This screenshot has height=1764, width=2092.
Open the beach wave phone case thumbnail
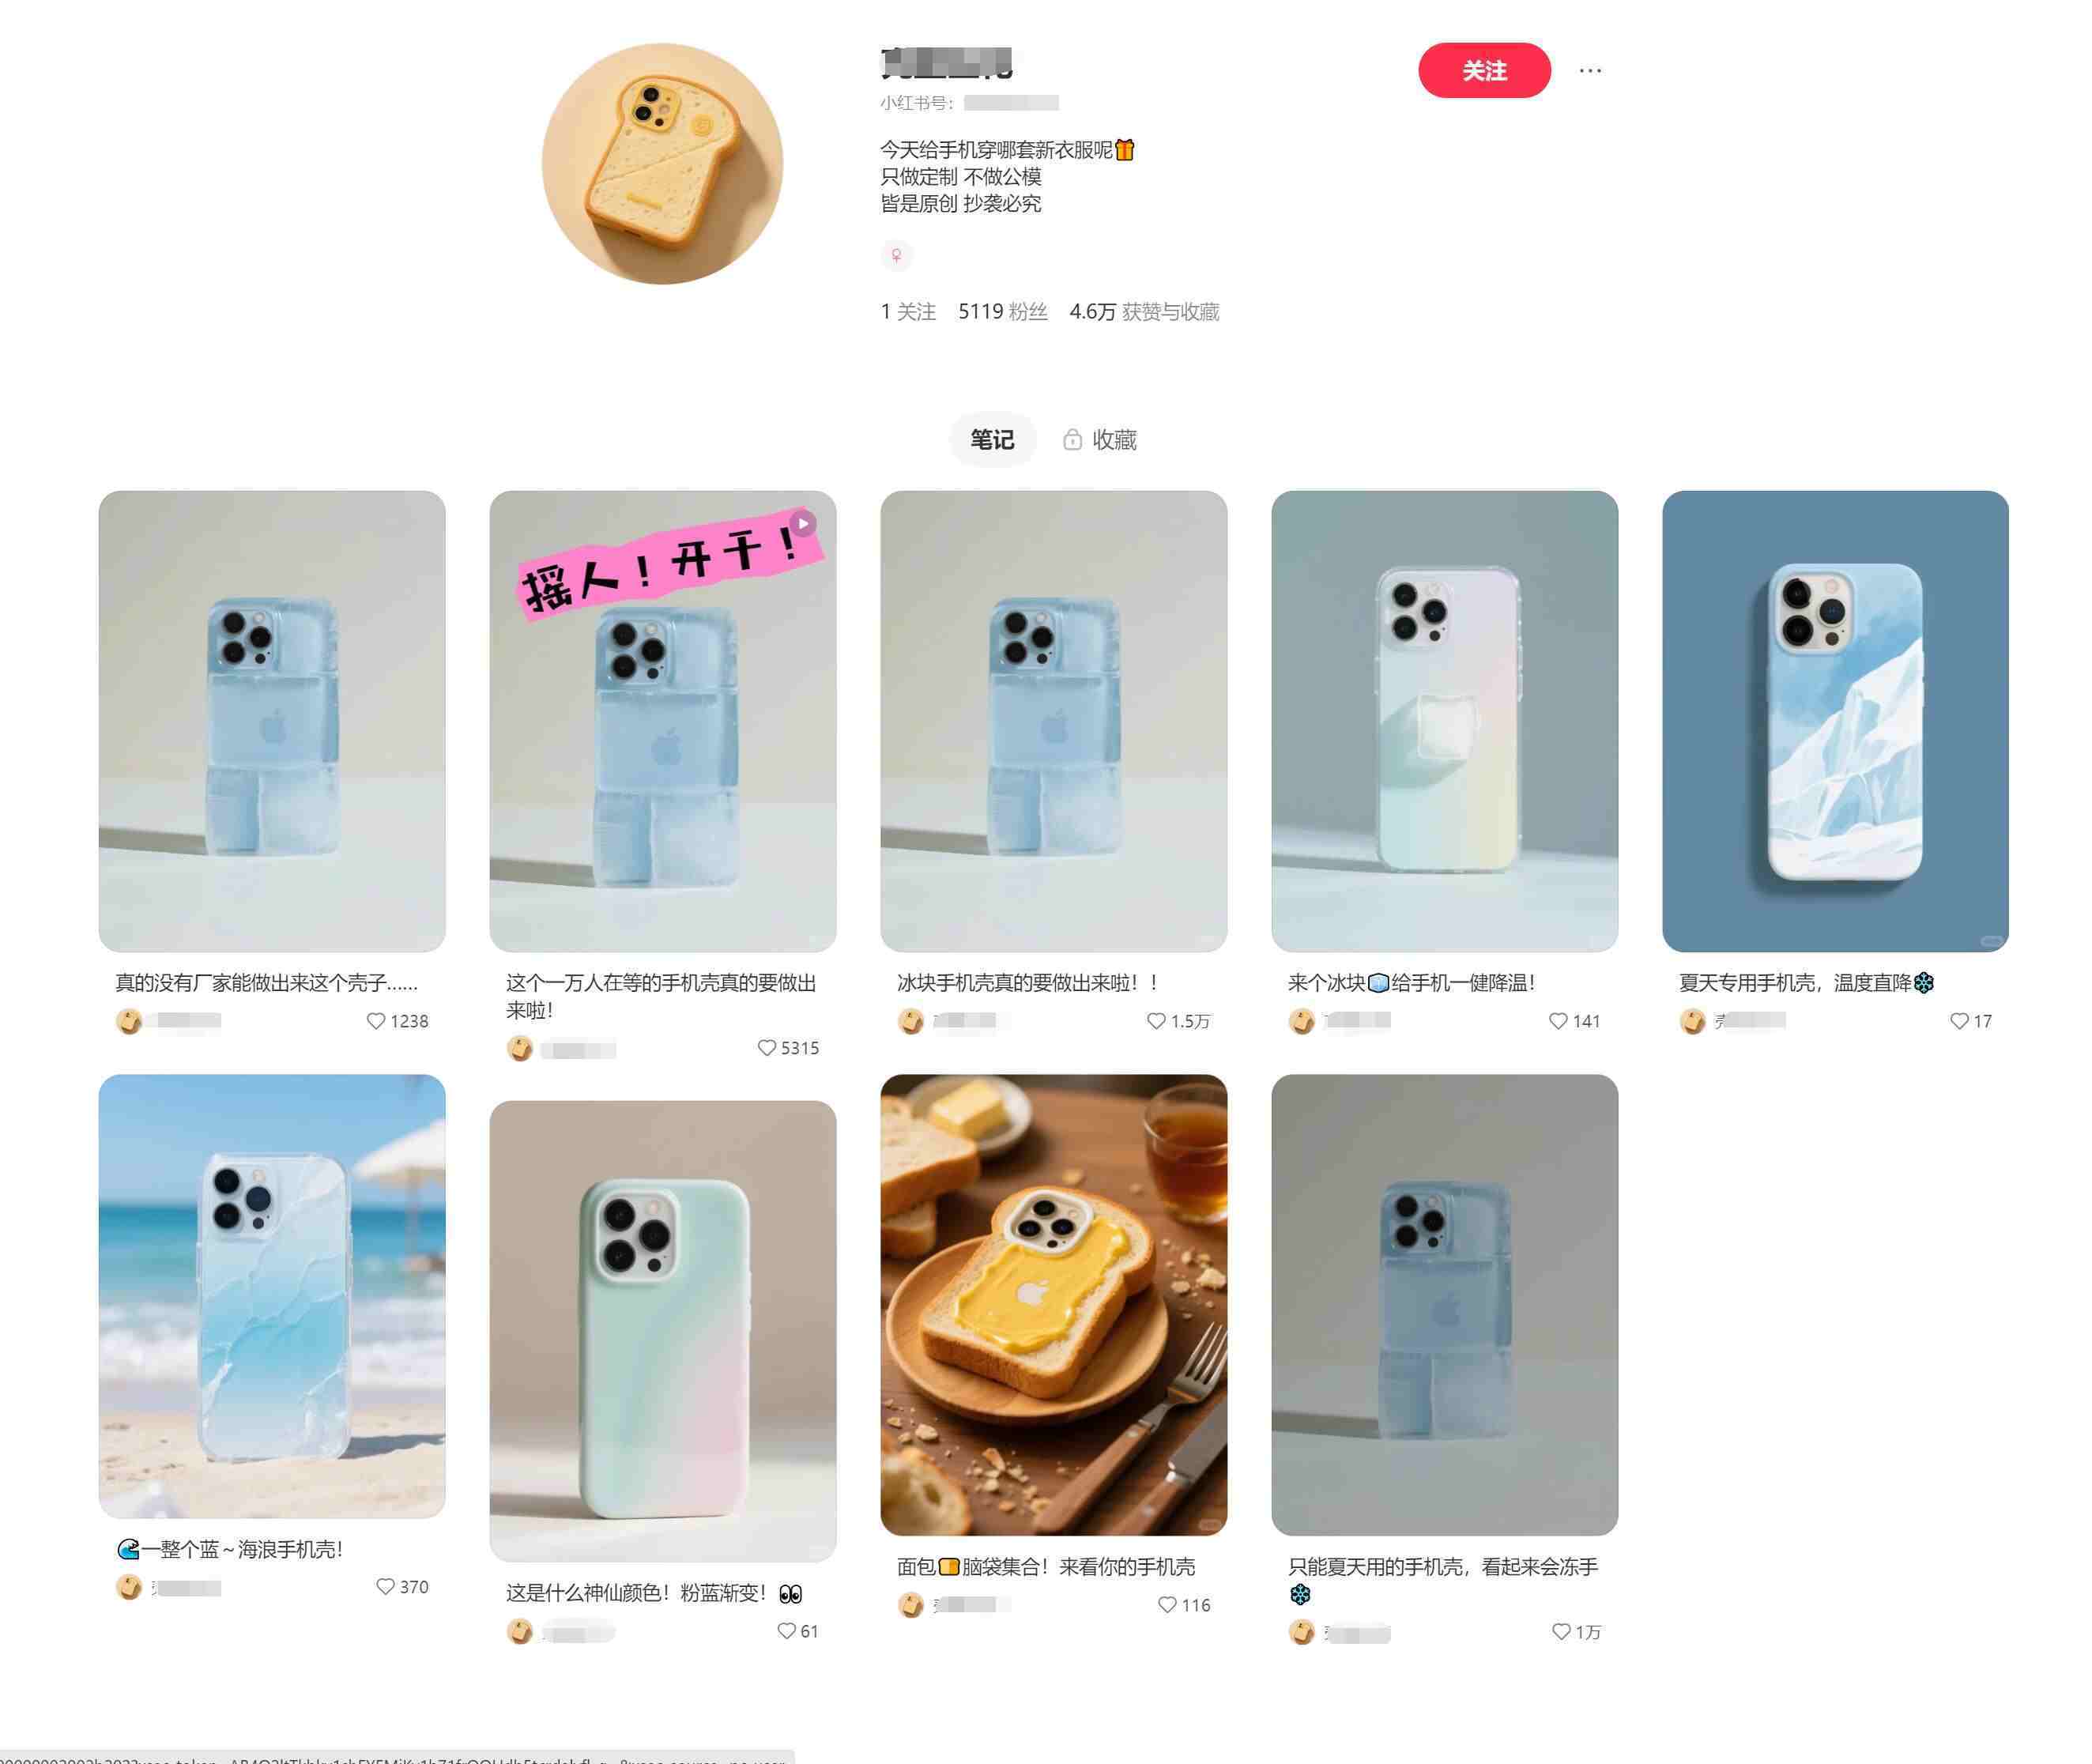[272, 1296]
